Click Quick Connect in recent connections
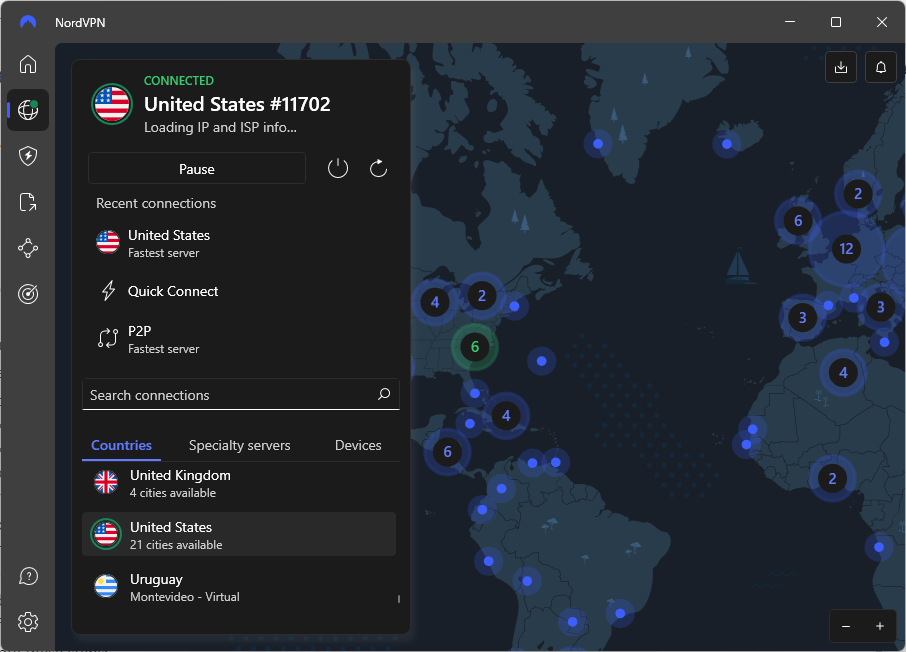Image resolution: width=906 pixels, height=652 pixels. pos(241,291)
